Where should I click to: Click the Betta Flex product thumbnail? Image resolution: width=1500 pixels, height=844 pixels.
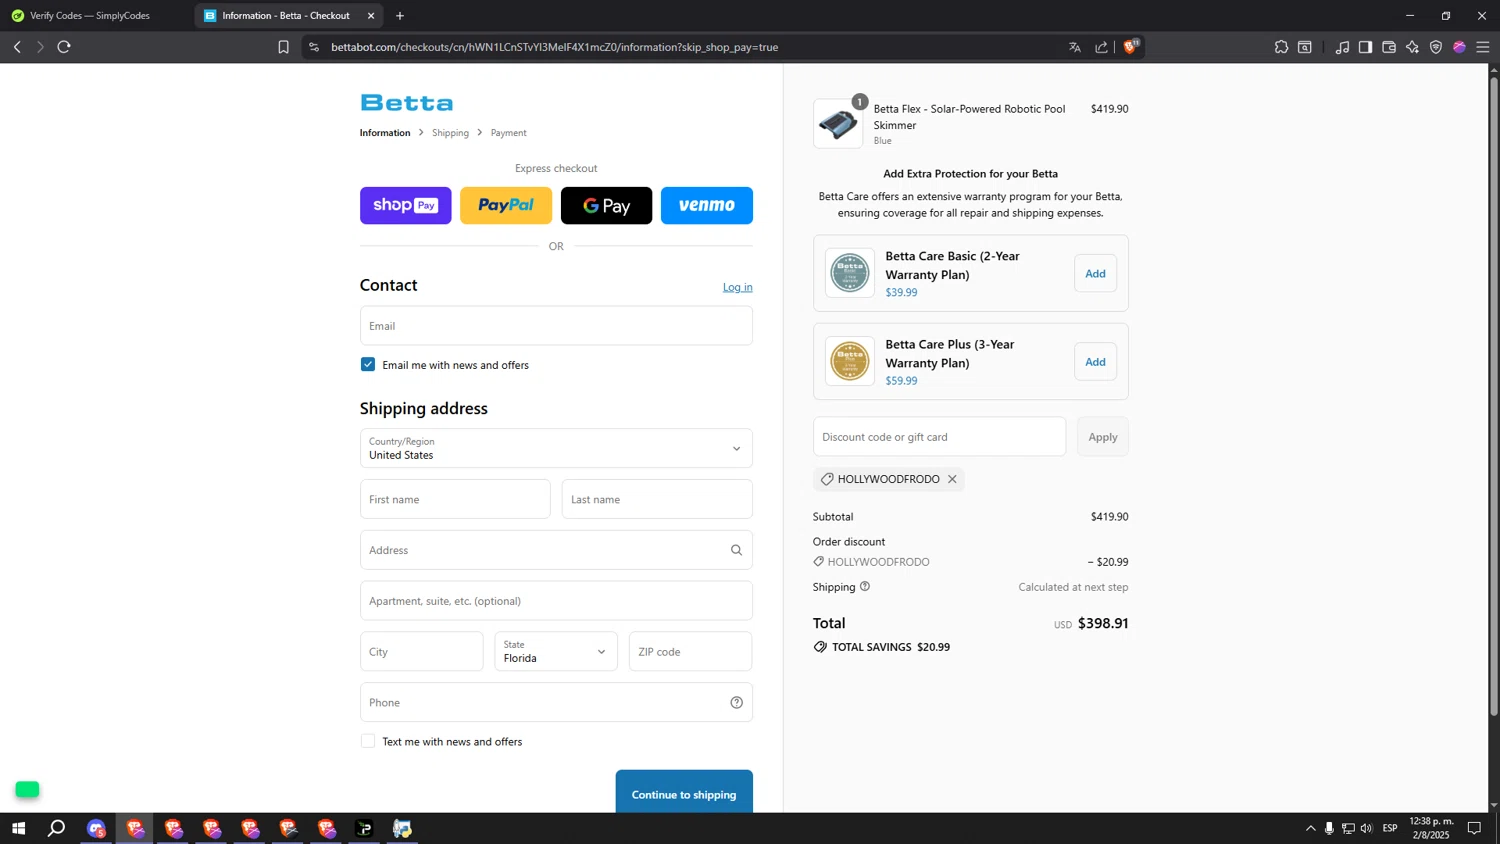point(838,124)
